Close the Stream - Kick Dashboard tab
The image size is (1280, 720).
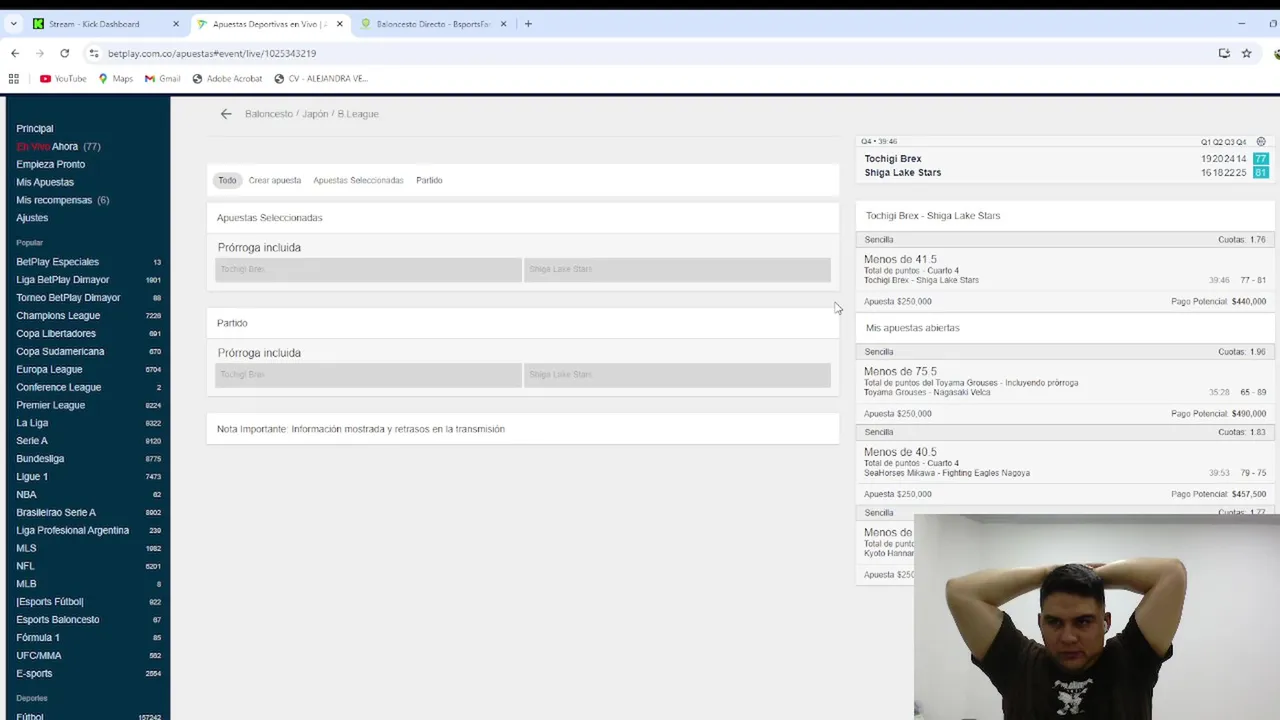tap(176, 24)
